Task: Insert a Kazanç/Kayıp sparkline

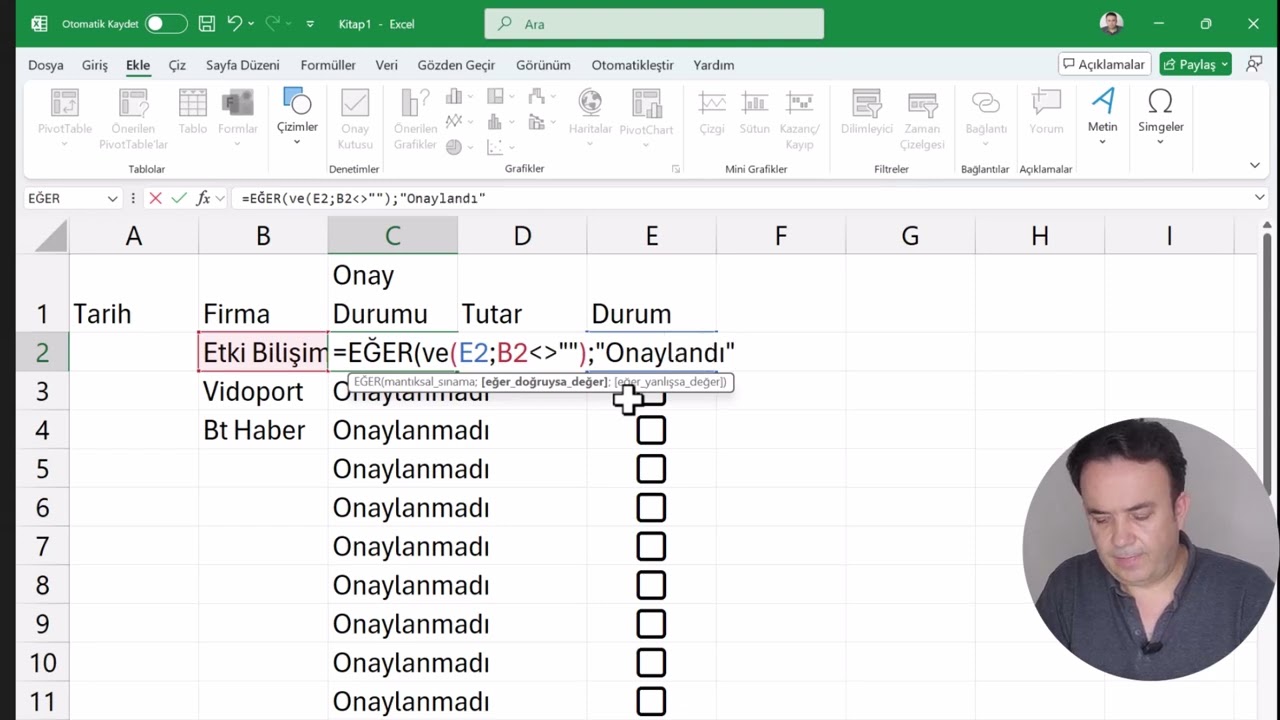Action: [x=799, y=118]
